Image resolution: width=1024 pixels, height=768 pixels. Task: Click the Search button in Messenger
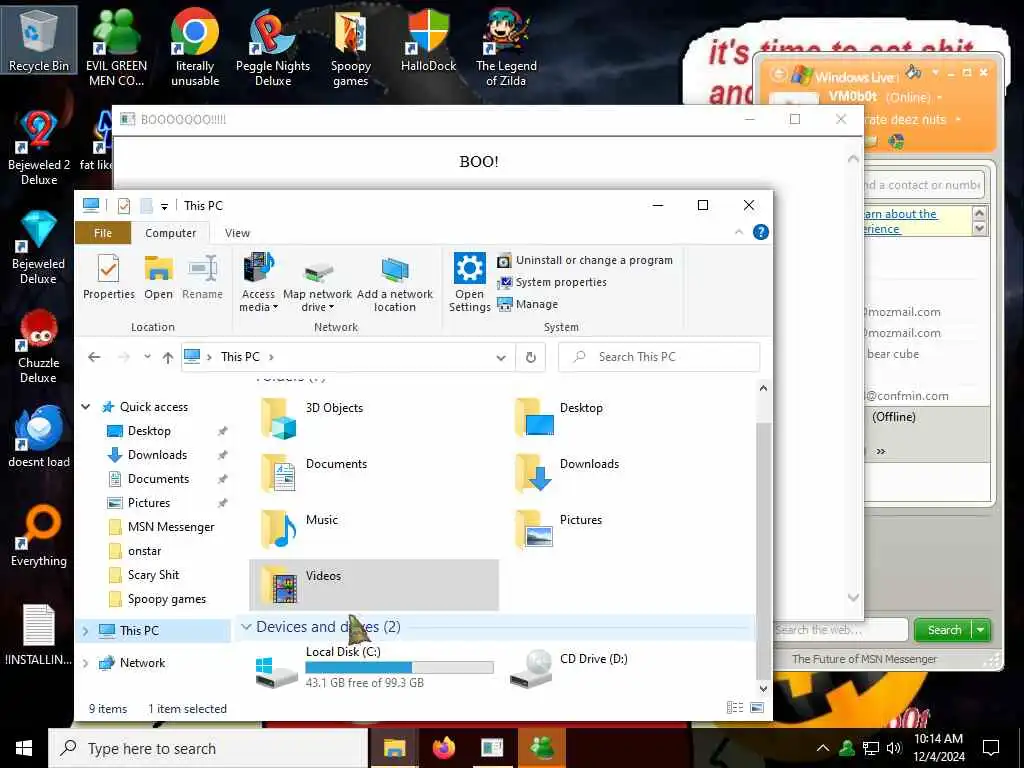click(944, 630)
